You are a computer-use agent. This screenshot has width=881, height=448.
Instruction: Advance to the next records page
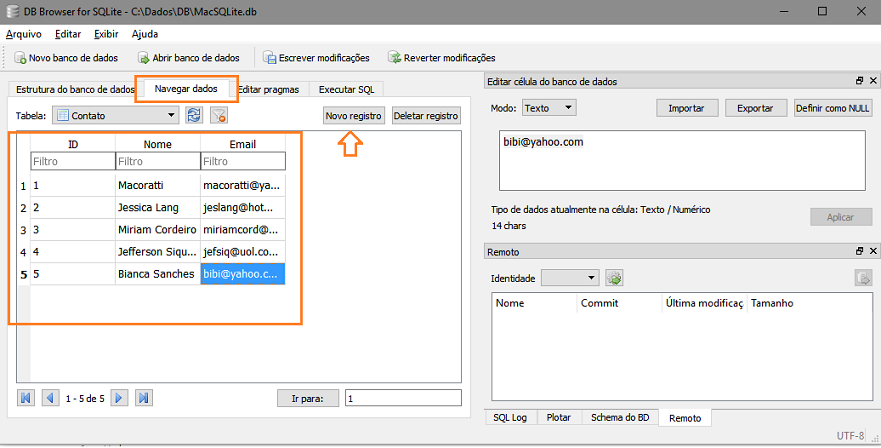[119, 398]
